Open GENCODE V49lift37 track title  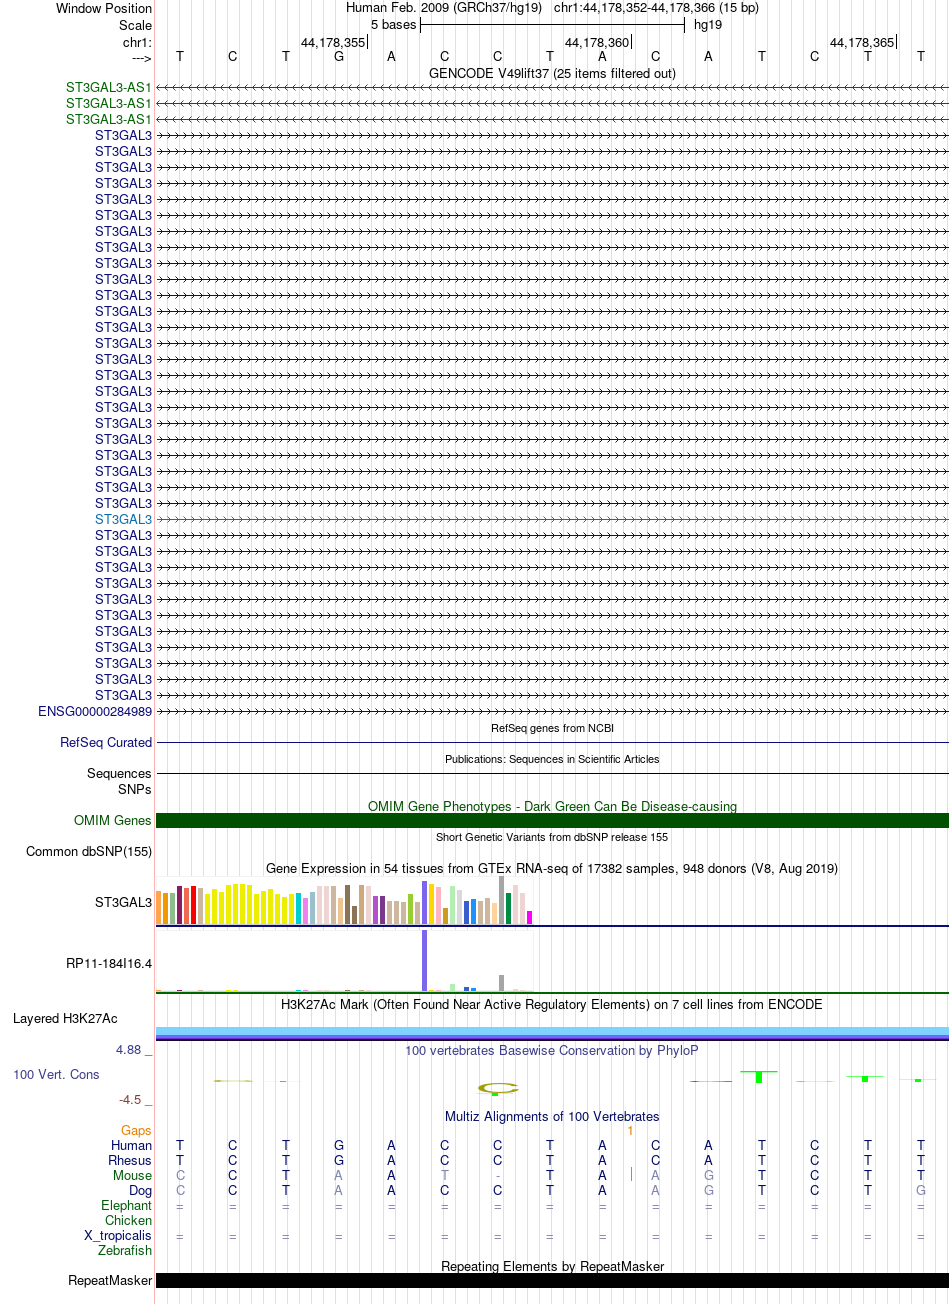552,73
